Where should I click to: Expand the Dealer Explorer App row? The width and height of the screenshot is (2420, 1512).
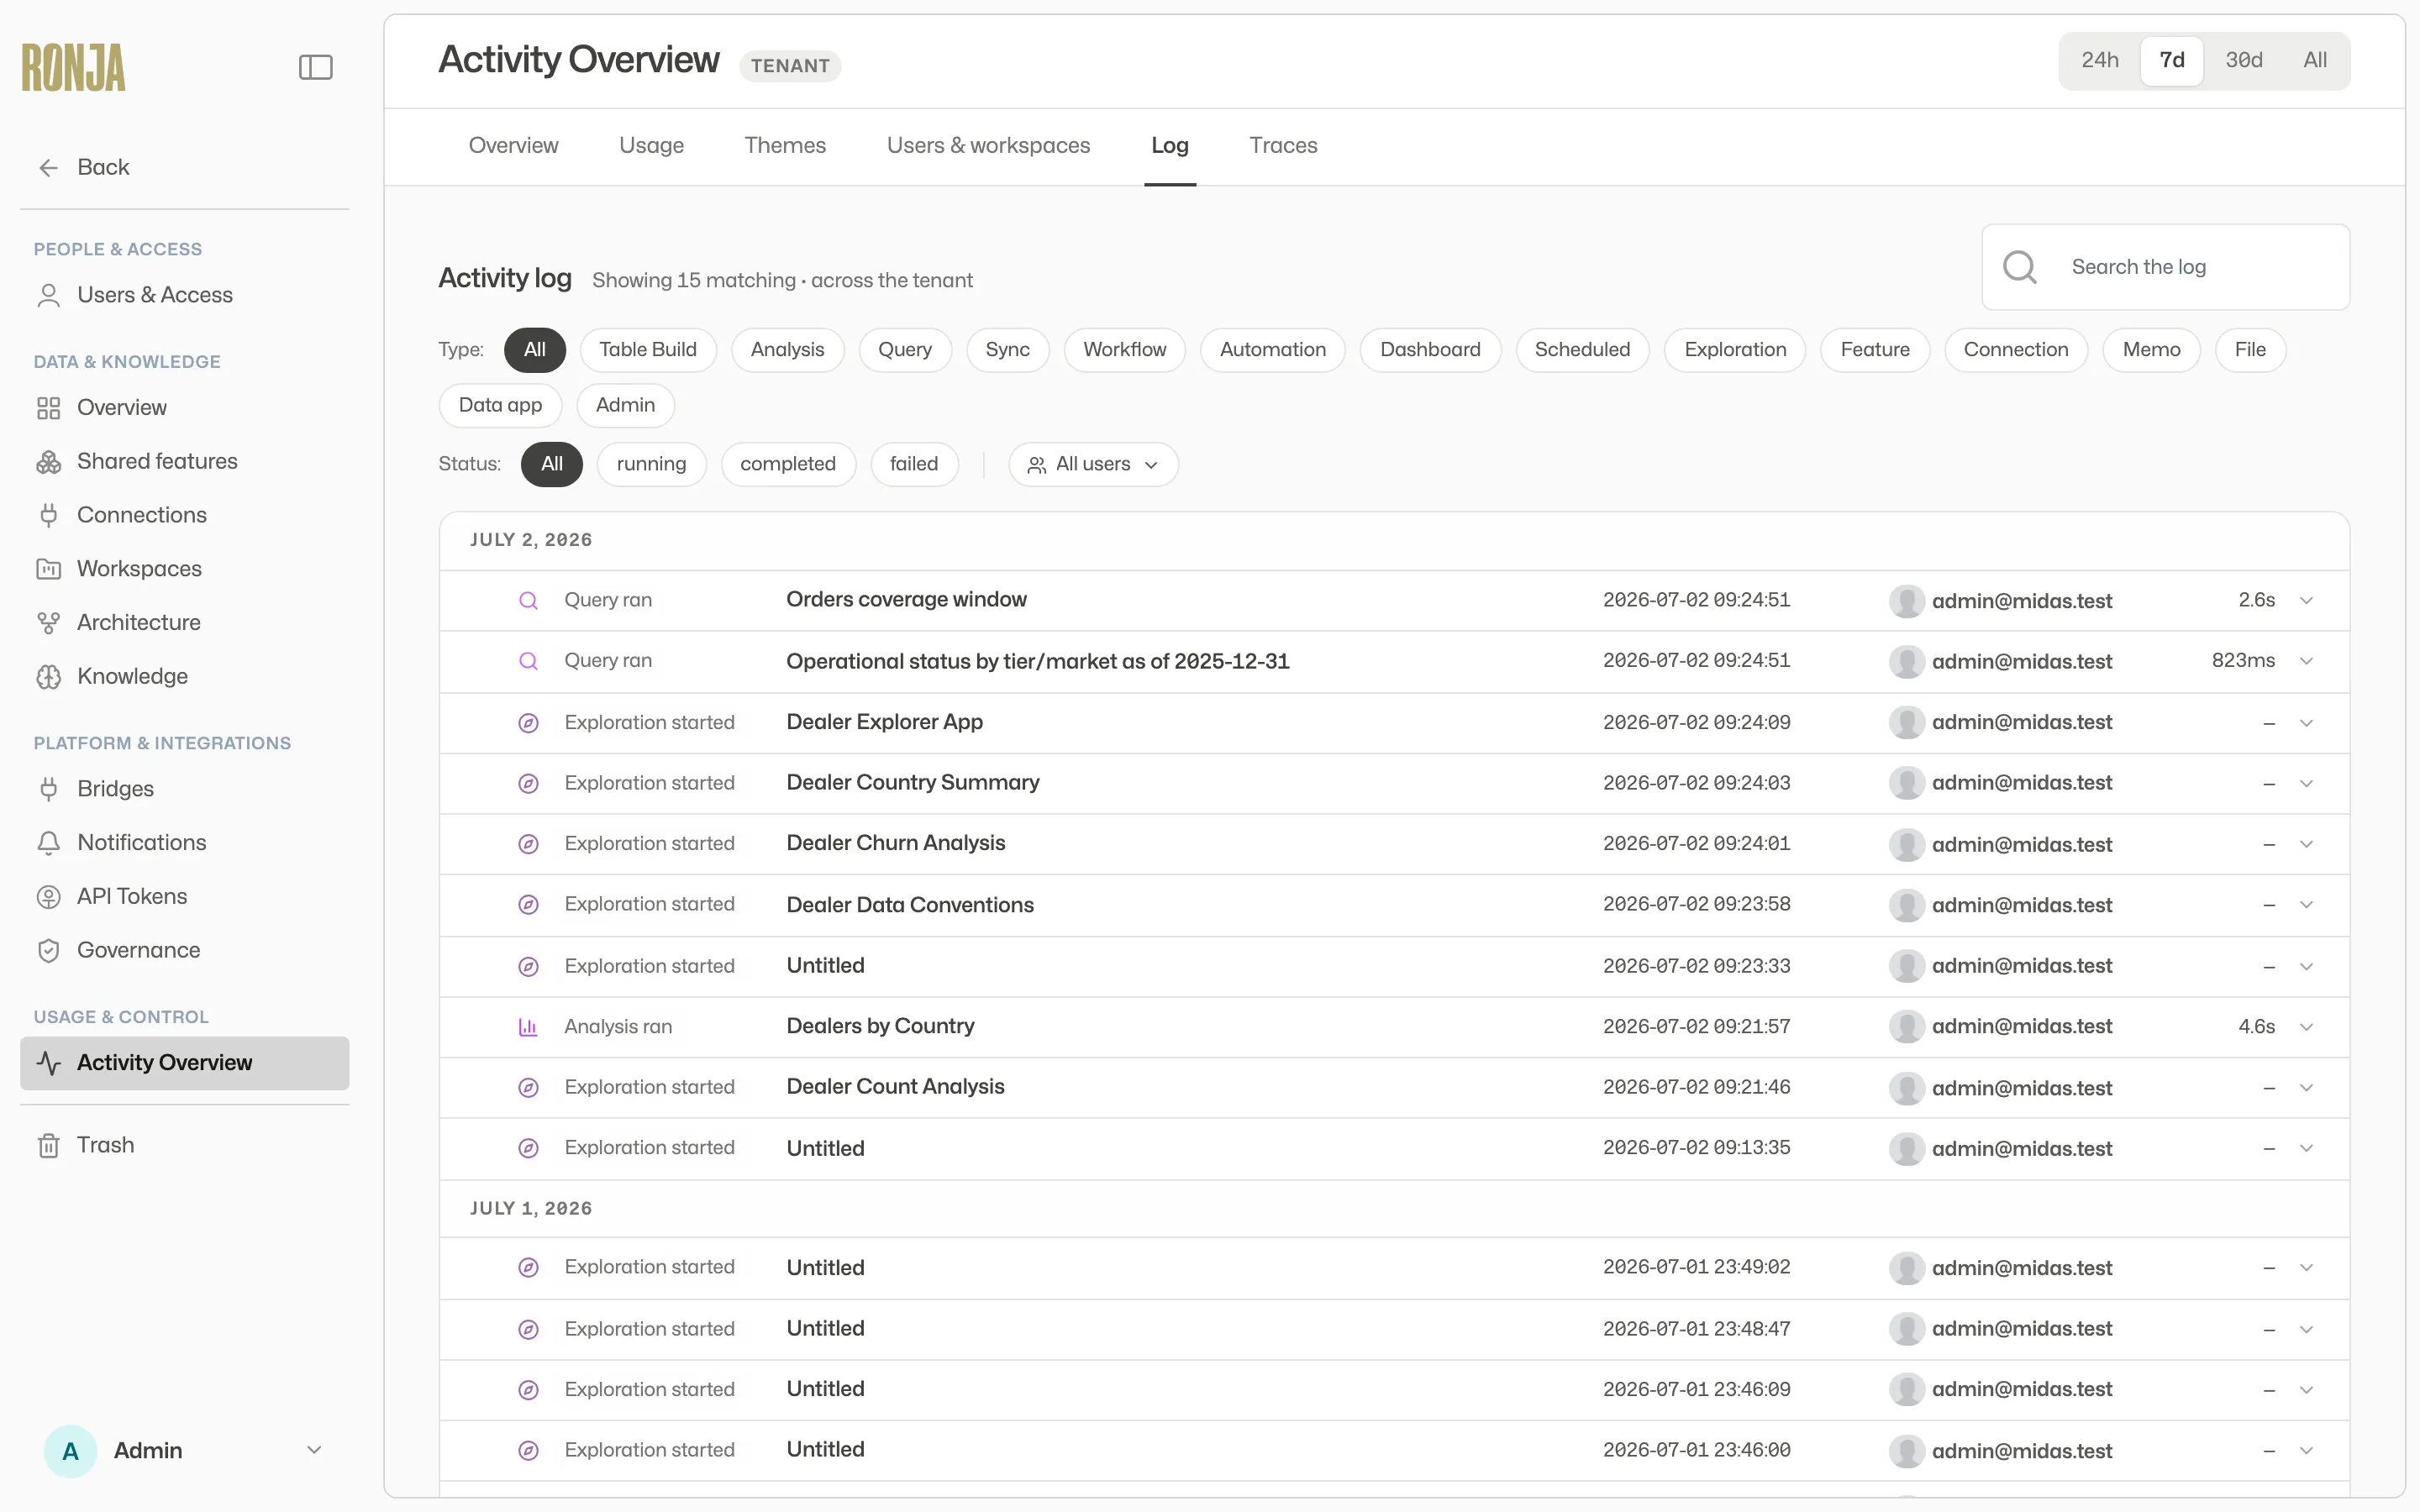click(x=2306, y=723)
